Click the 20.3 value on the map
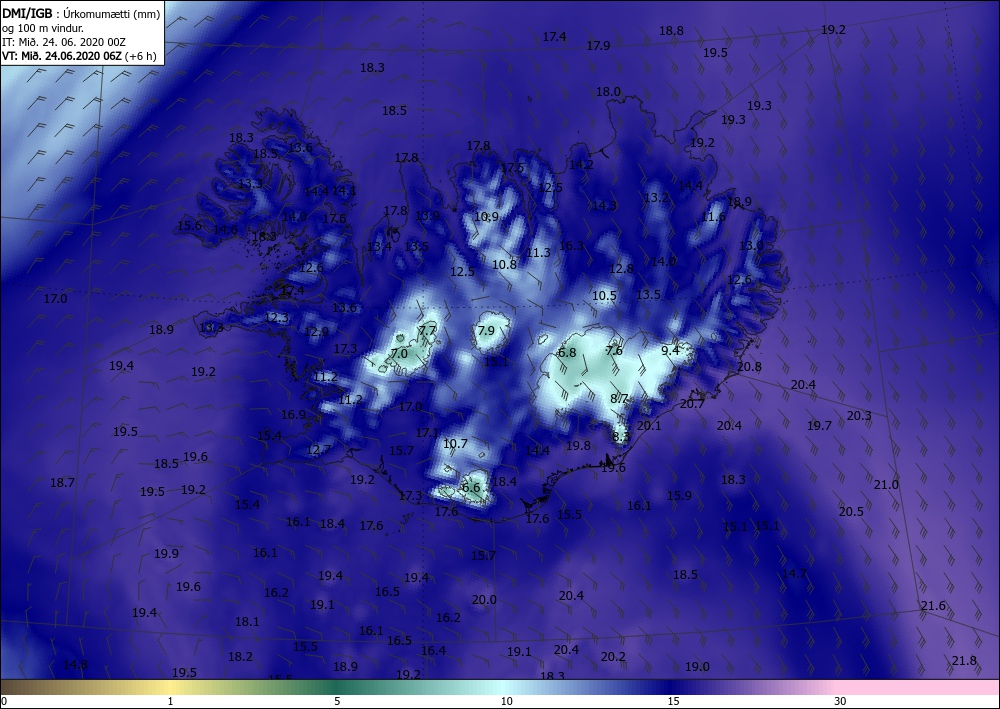The image size is (1000, 709). coord(859,416)
